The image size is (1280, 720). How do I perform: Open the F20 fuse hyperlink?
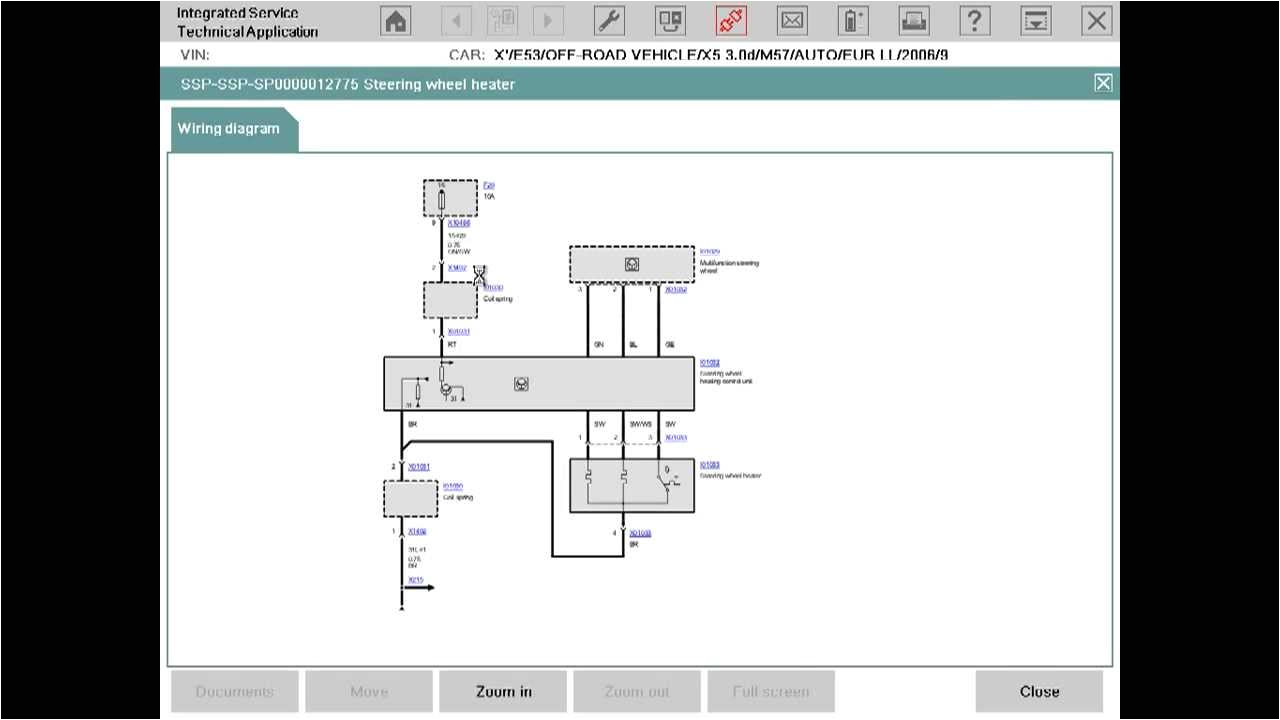click(488, 185)
